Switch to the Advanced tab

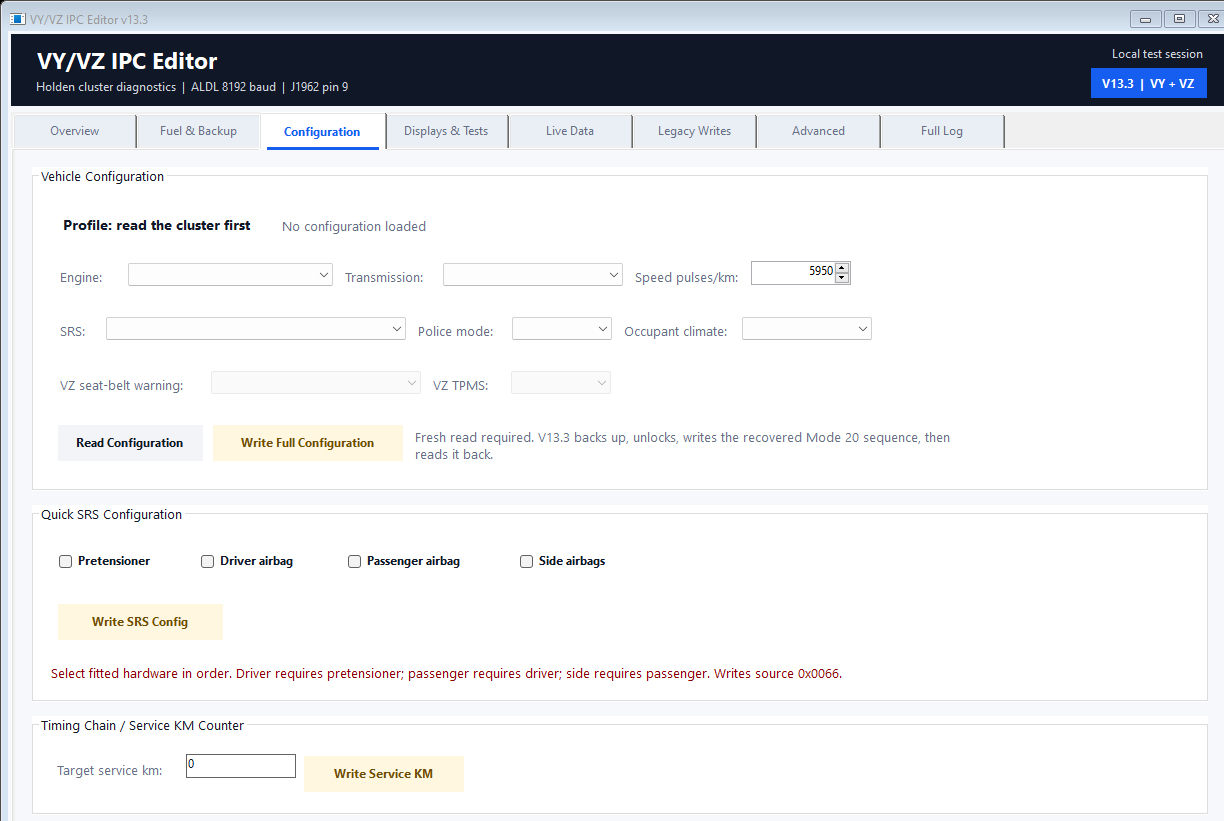pos(818,131)
